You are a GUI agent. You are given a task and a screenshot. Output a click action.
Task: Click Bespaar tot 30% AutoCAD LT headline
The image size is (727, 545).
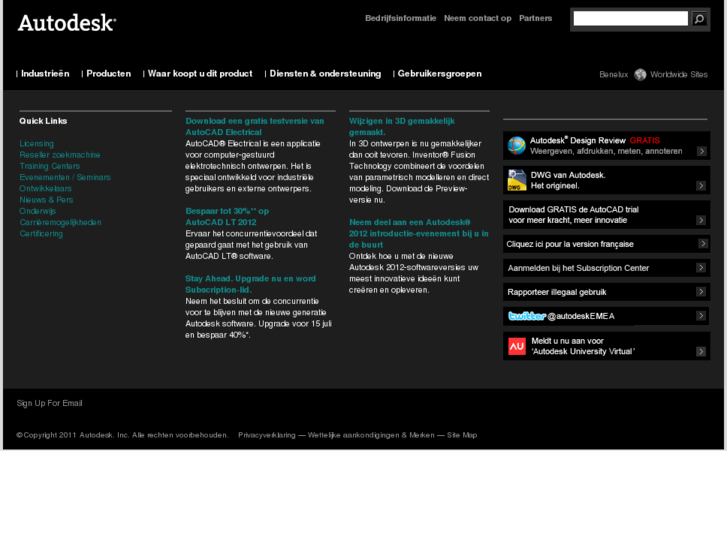[x=227, y=217]
